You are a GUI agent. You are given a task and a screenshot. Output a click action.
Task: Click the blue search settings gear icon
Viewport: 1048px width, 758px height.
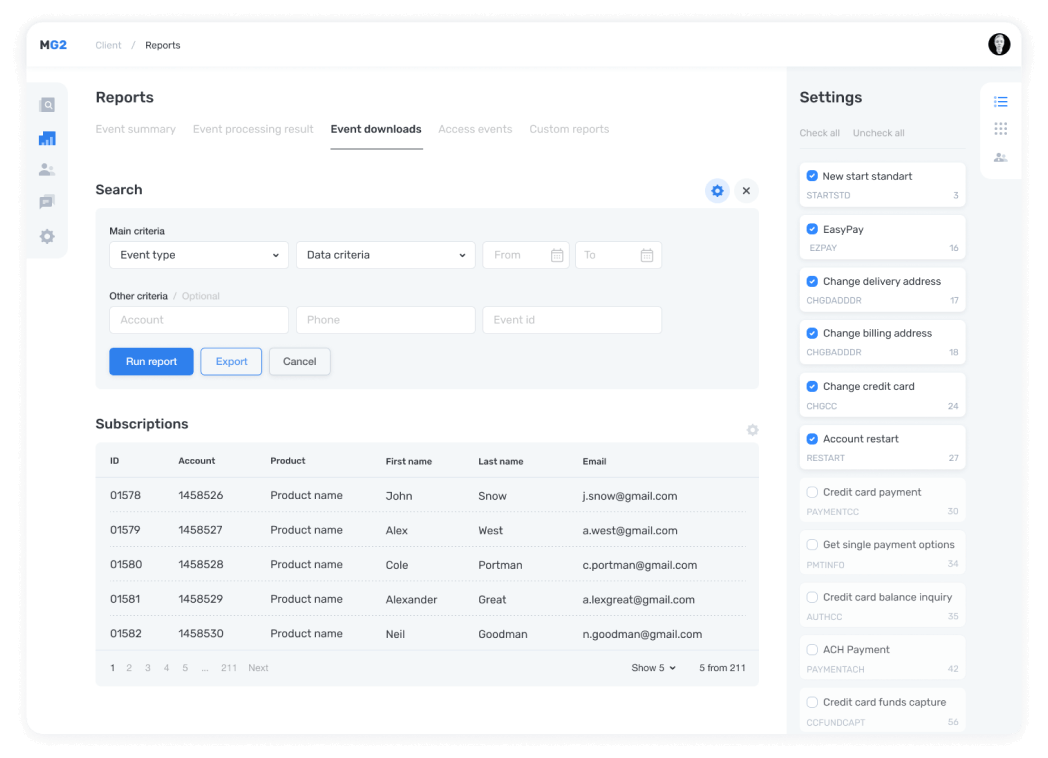point(717,190)
